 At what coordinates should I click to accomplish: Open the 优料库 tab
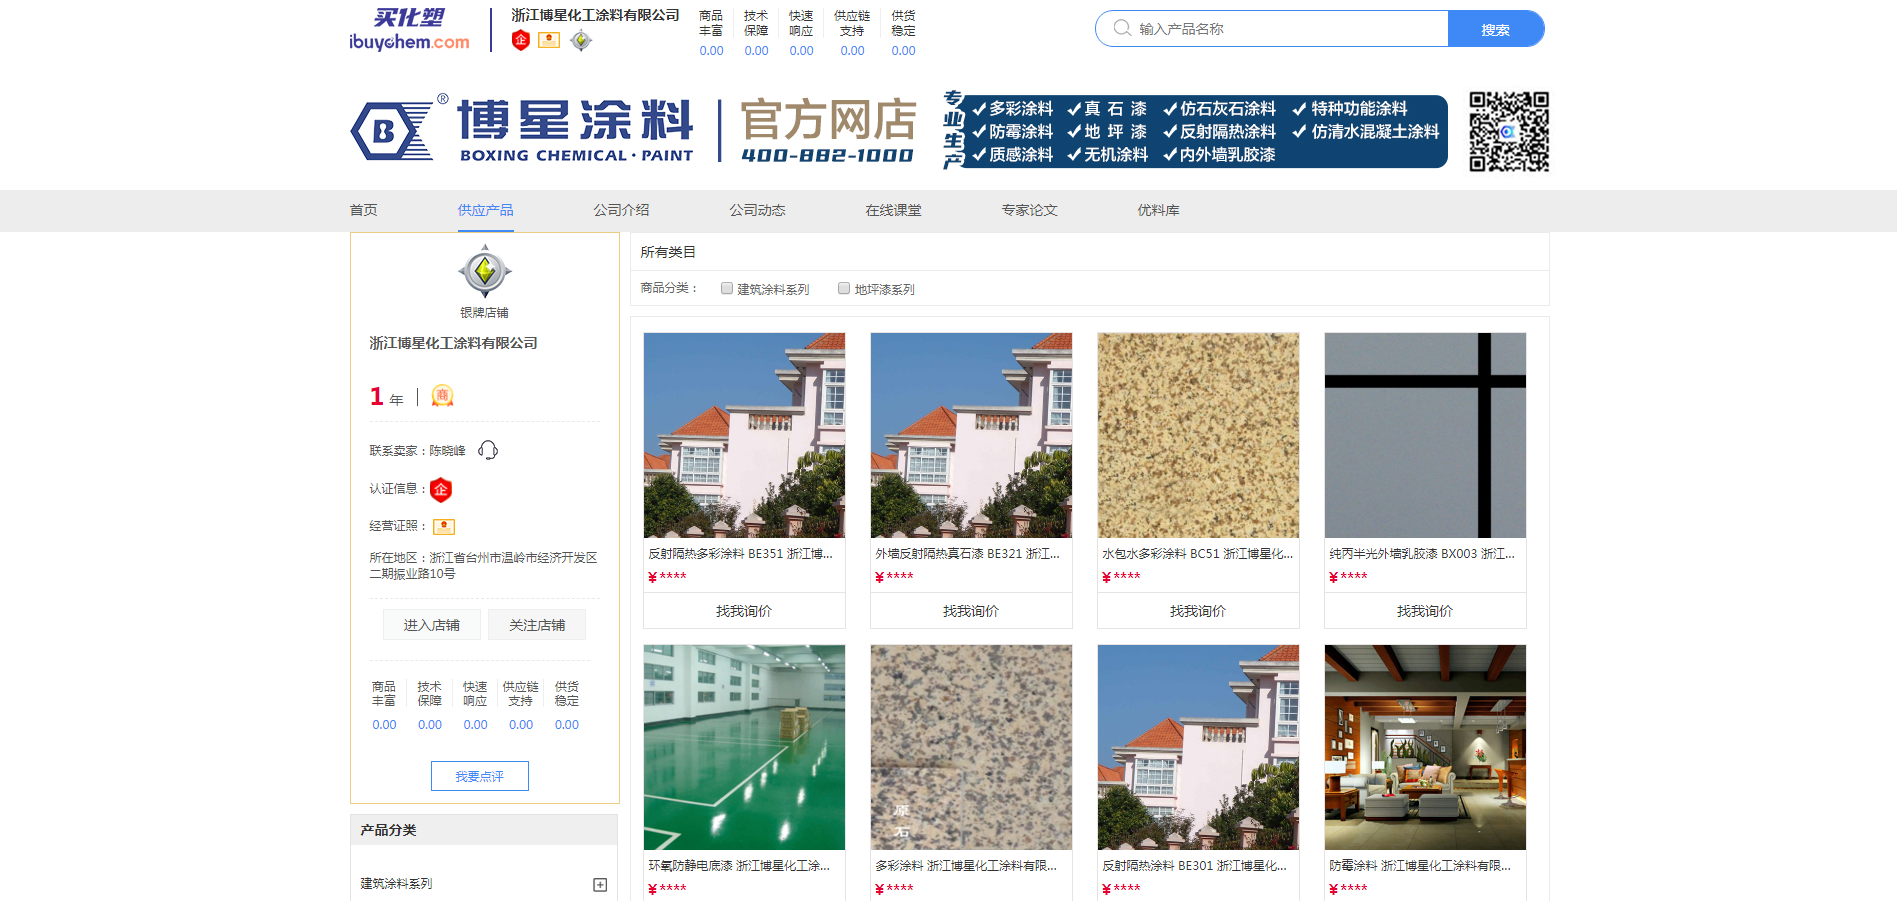click(1159, 210)
